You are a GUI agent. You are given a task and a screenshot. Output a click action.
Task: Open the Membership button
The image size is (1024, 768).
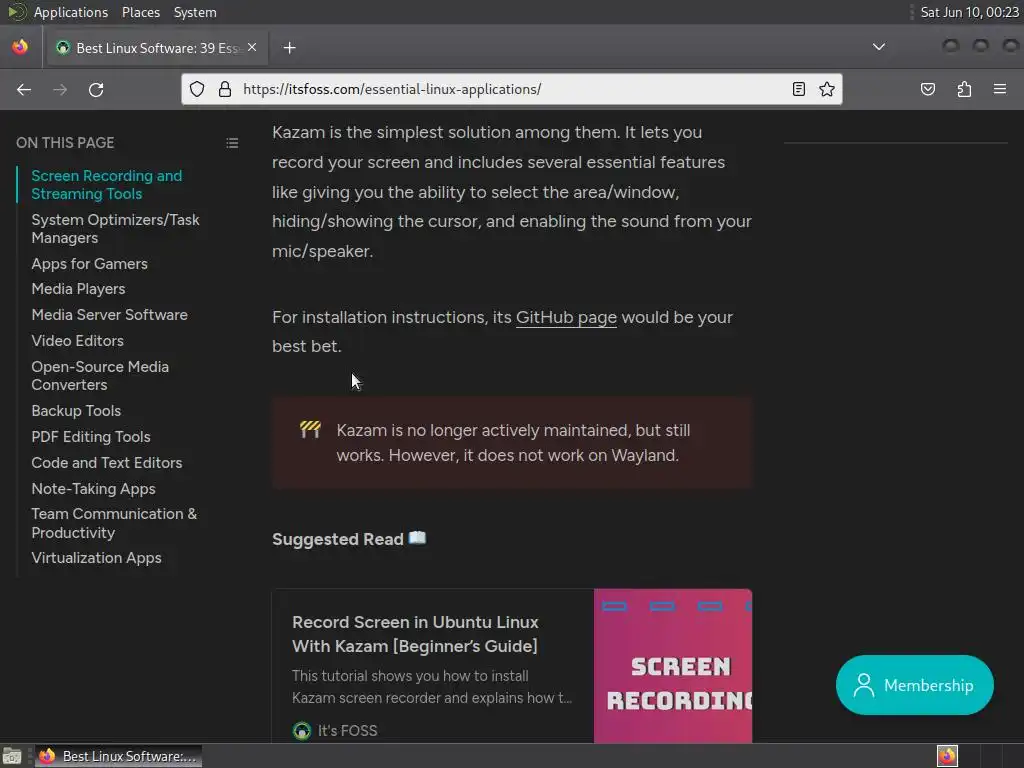click(914, 685)
